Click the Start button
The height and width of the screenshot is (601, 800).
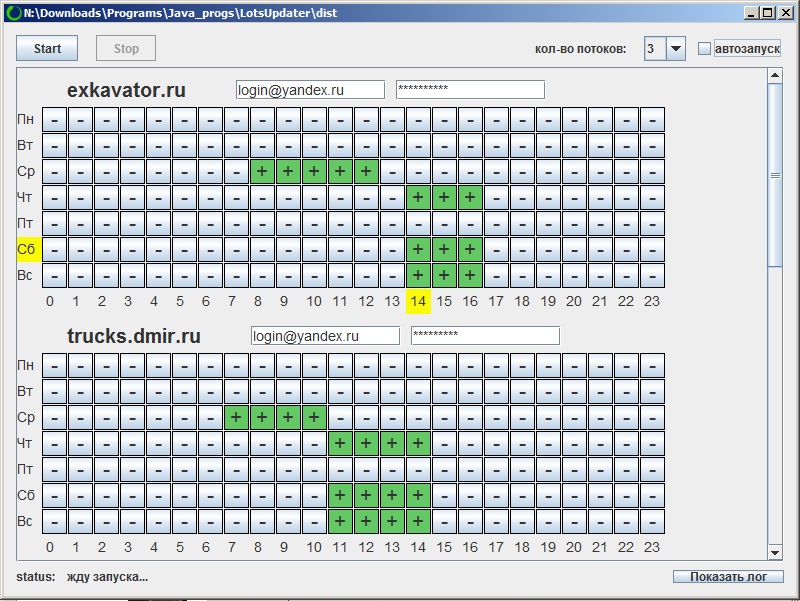(x=47, y=48)
